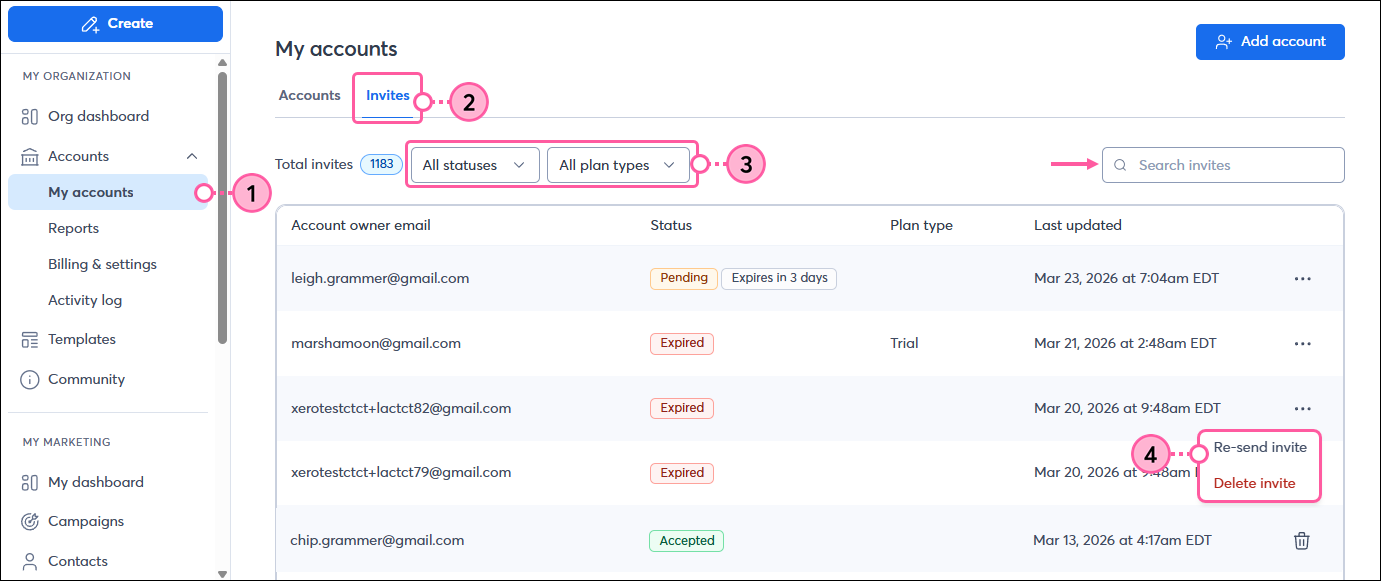Delete chip.grammer's invite using the trash icon

coord(1301,540)
